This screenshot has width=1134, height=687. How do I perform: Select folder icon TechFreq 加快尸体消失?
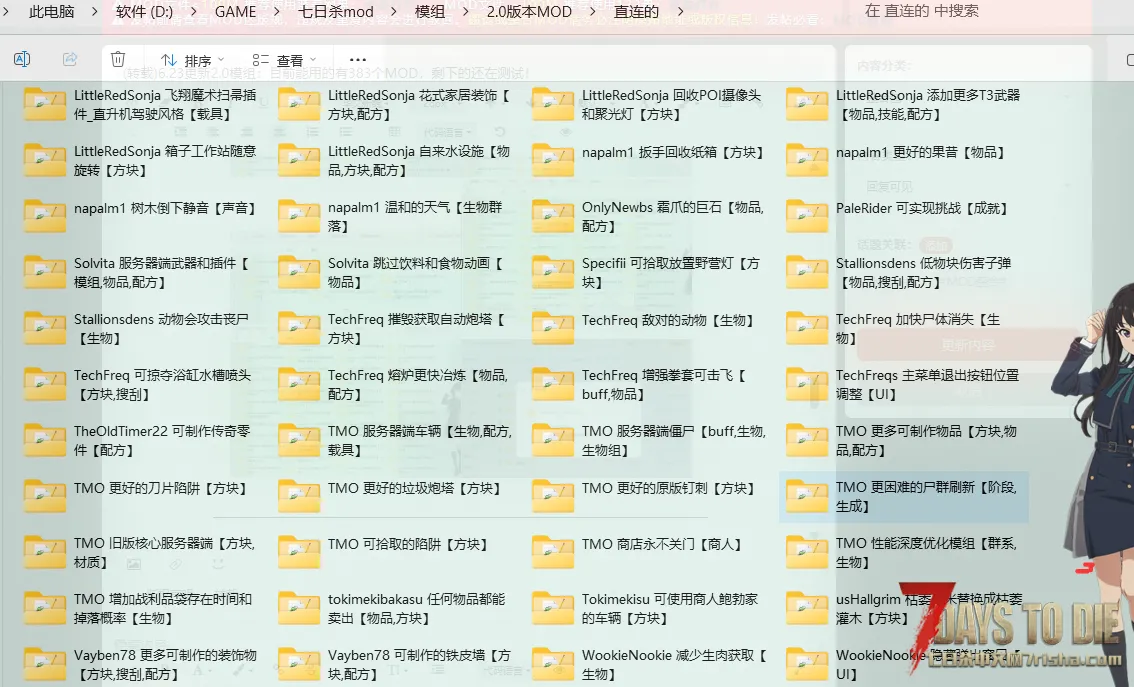click(807, 328)
